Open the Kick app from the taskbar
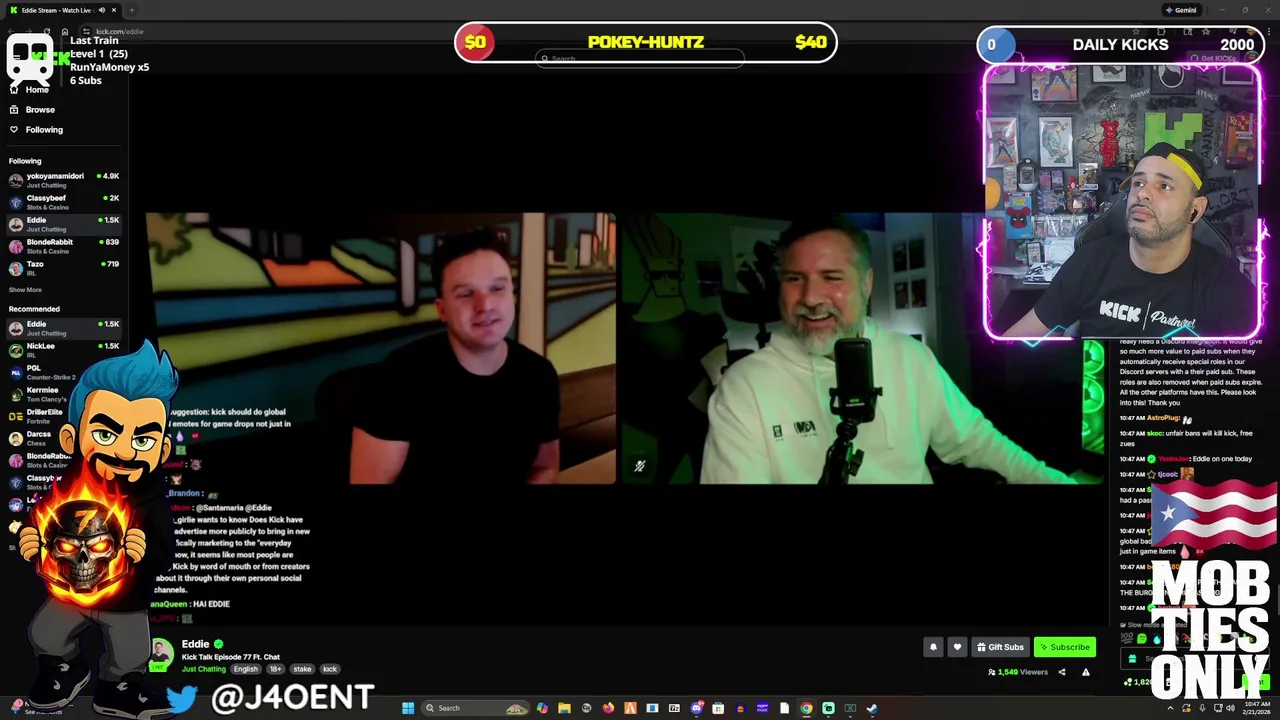 coord(828,708)
